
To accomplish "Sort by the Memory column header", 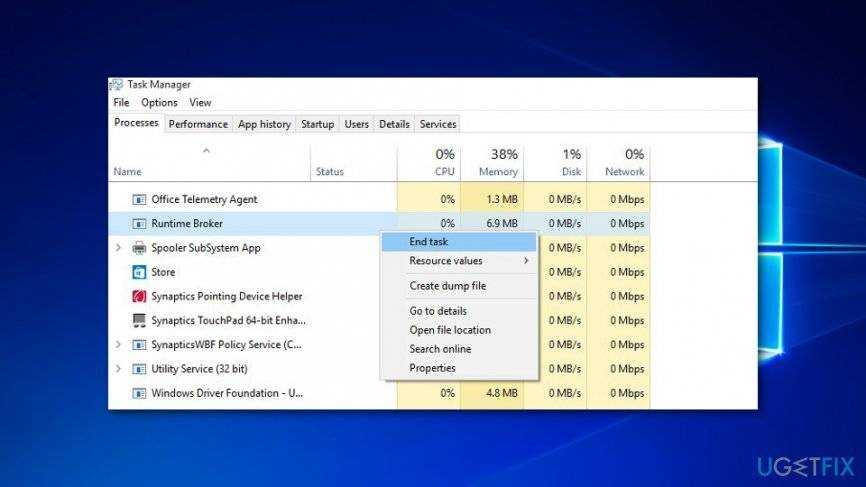I will [498, 172].
